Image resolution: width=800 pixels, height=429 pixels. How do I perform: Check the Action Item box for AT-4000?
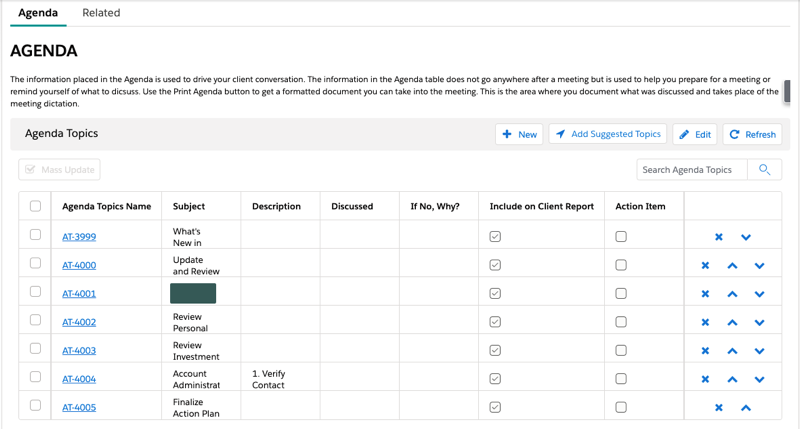pyautogui.click(x=621, y=266)
